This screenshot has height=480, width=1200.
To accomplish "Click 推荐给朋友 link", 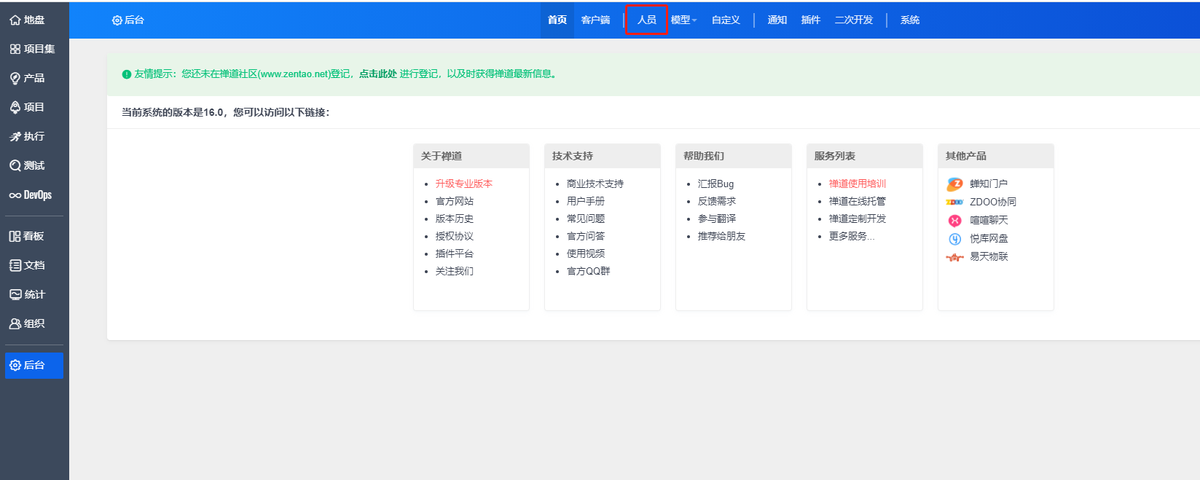I will point(722,237).
